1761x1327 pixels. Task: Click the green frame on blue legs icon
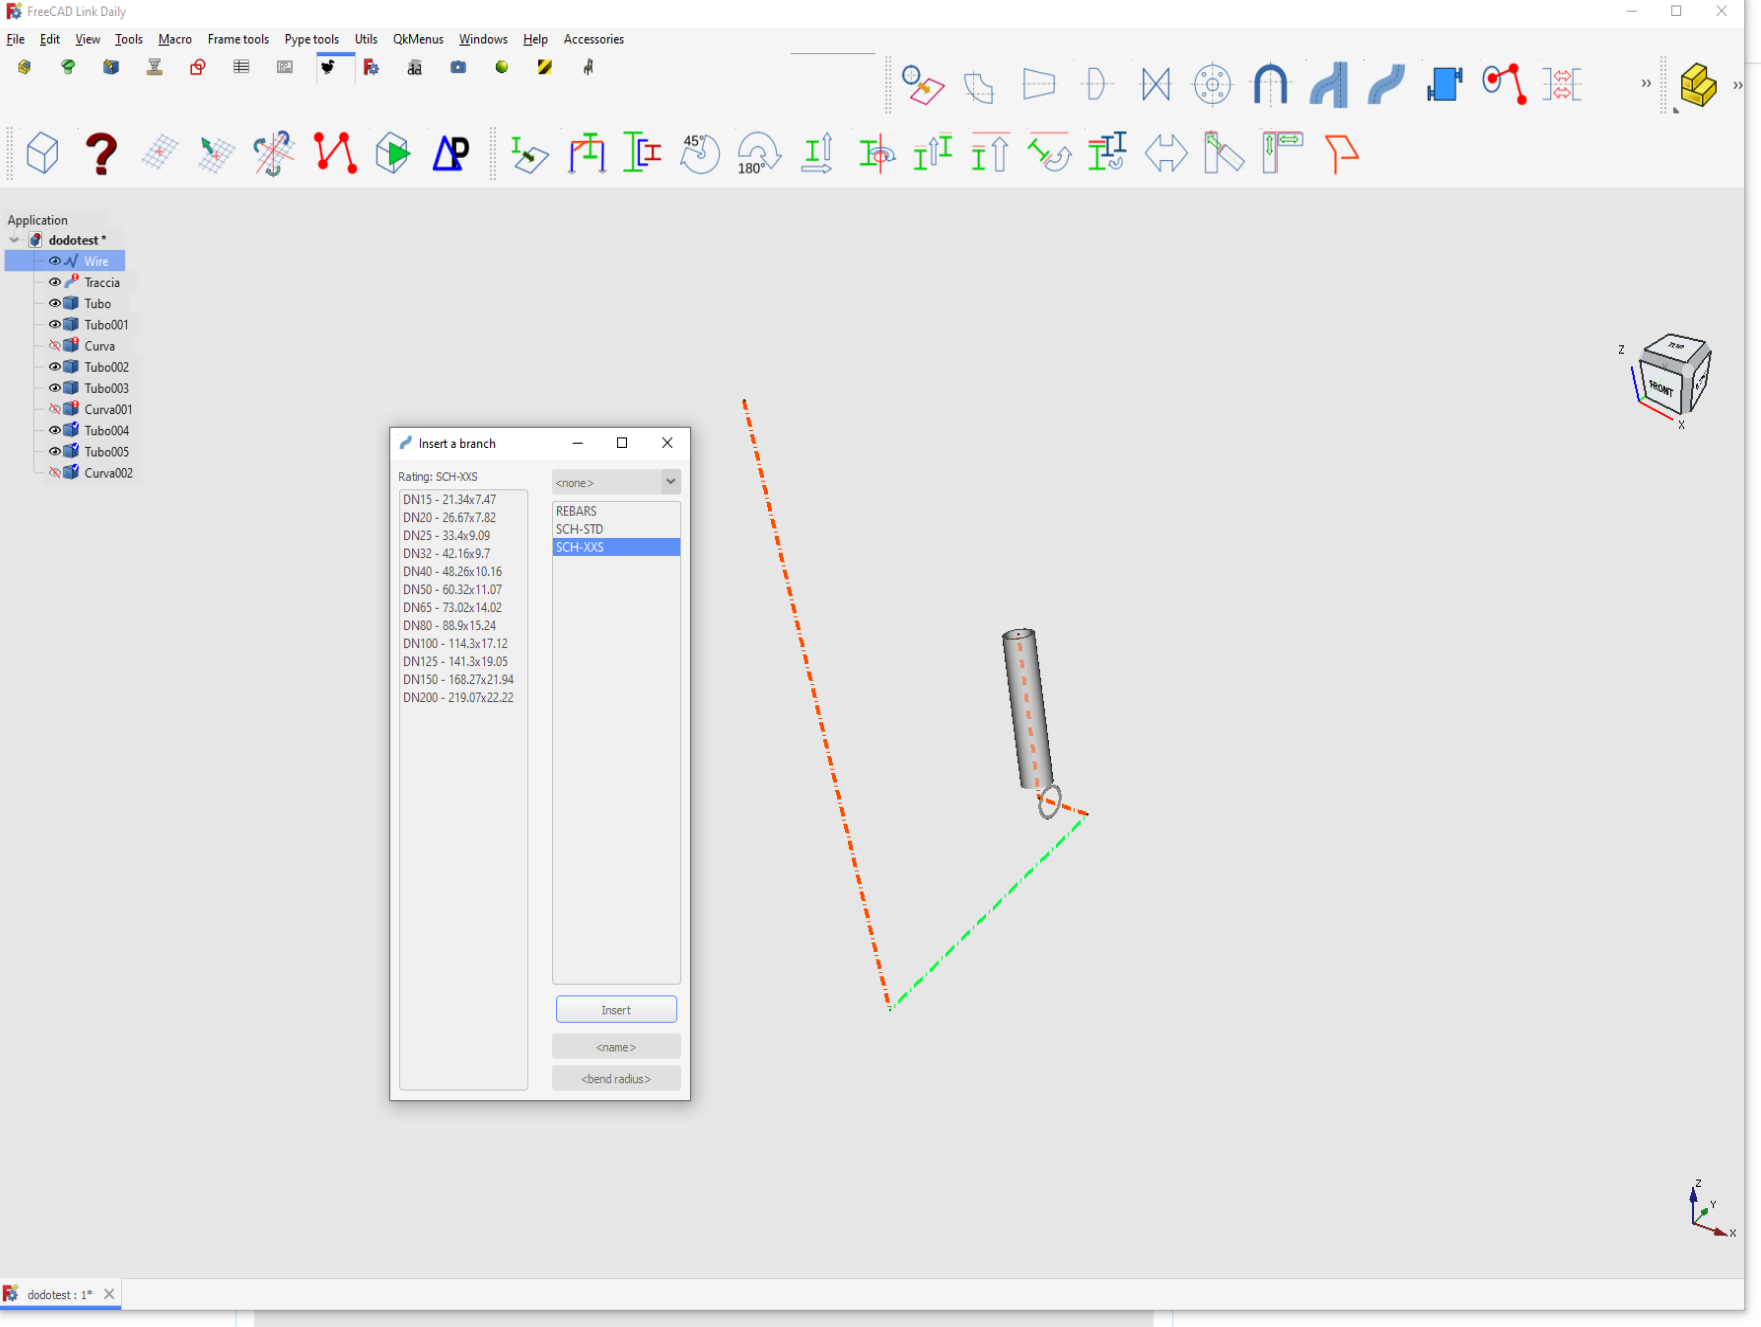click(x=587, y=153)
